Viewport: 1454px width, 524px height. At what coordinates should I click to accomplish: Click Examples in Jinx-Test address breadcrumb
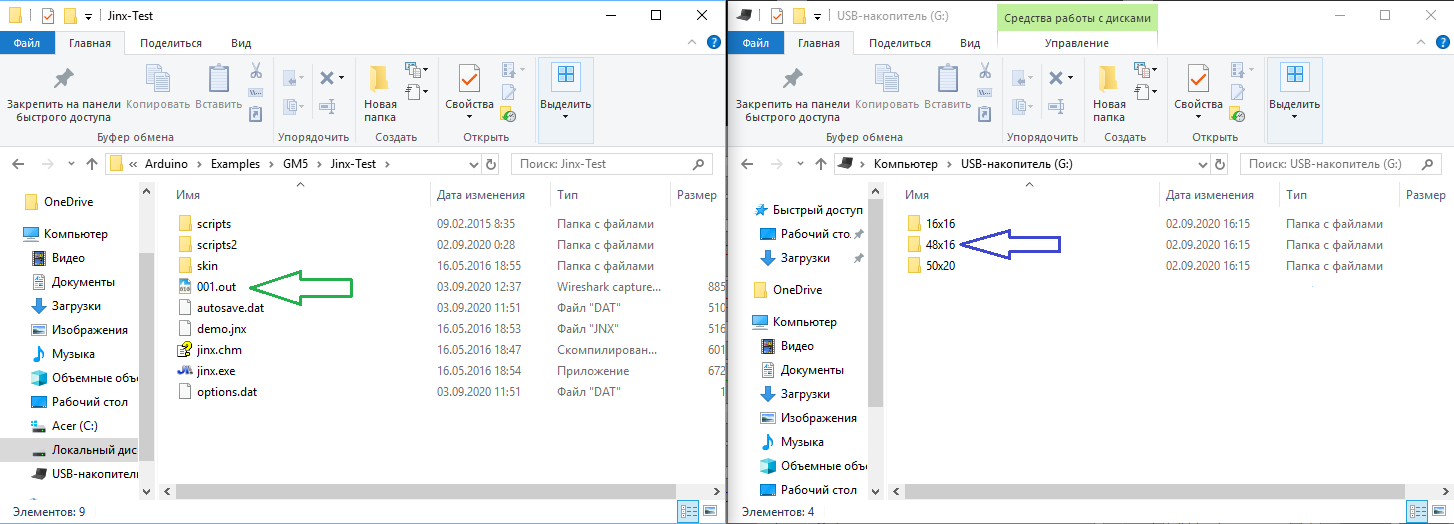click(x=236, y=164)
